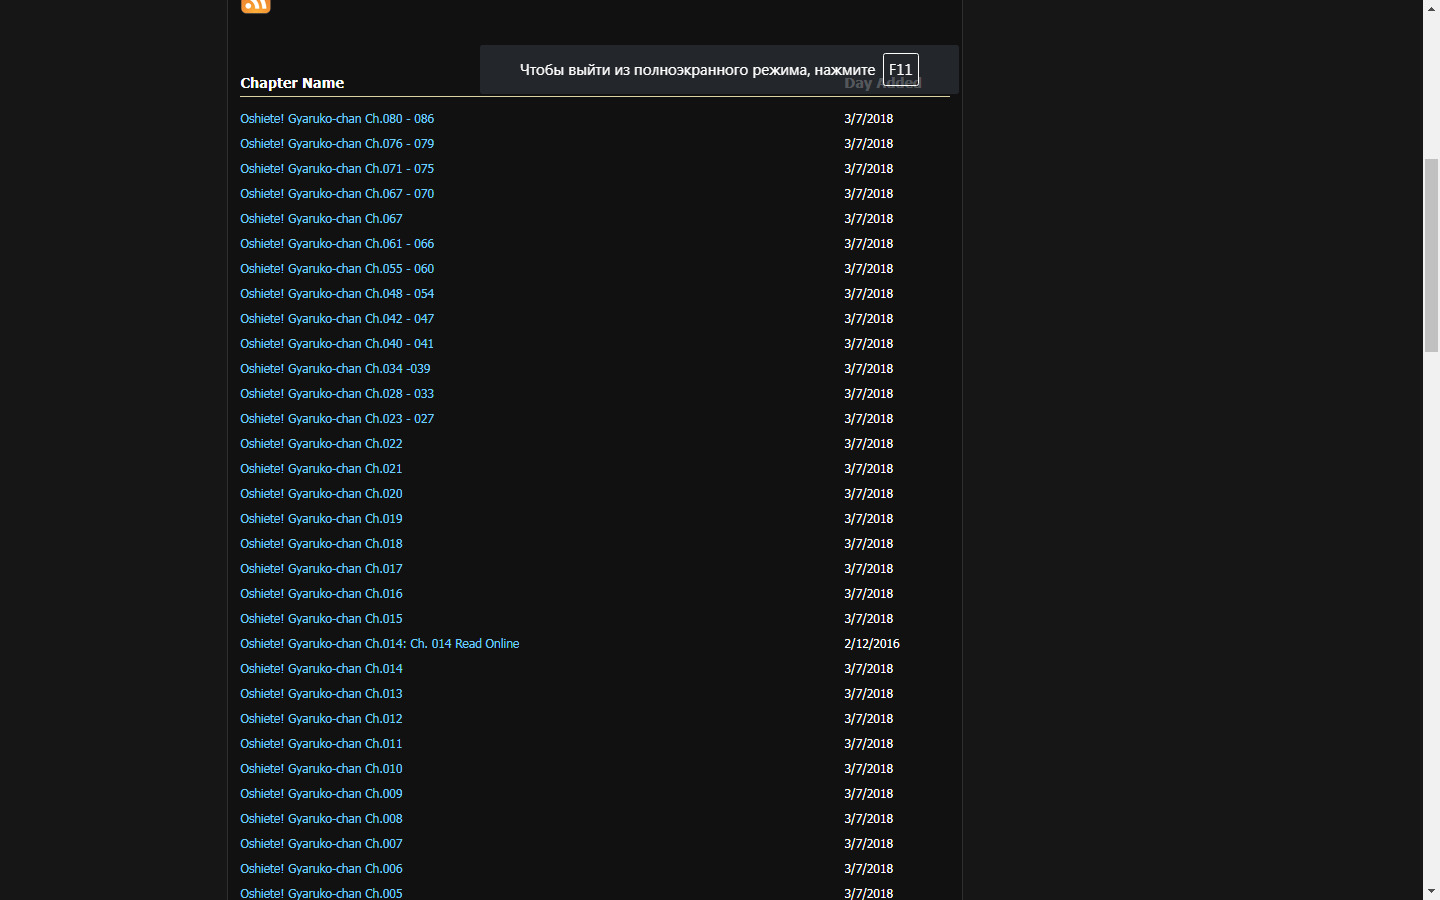Open chapter link Ch.034 -039
The height and width of the screenshot is (900, 1440).
(335, 369)
